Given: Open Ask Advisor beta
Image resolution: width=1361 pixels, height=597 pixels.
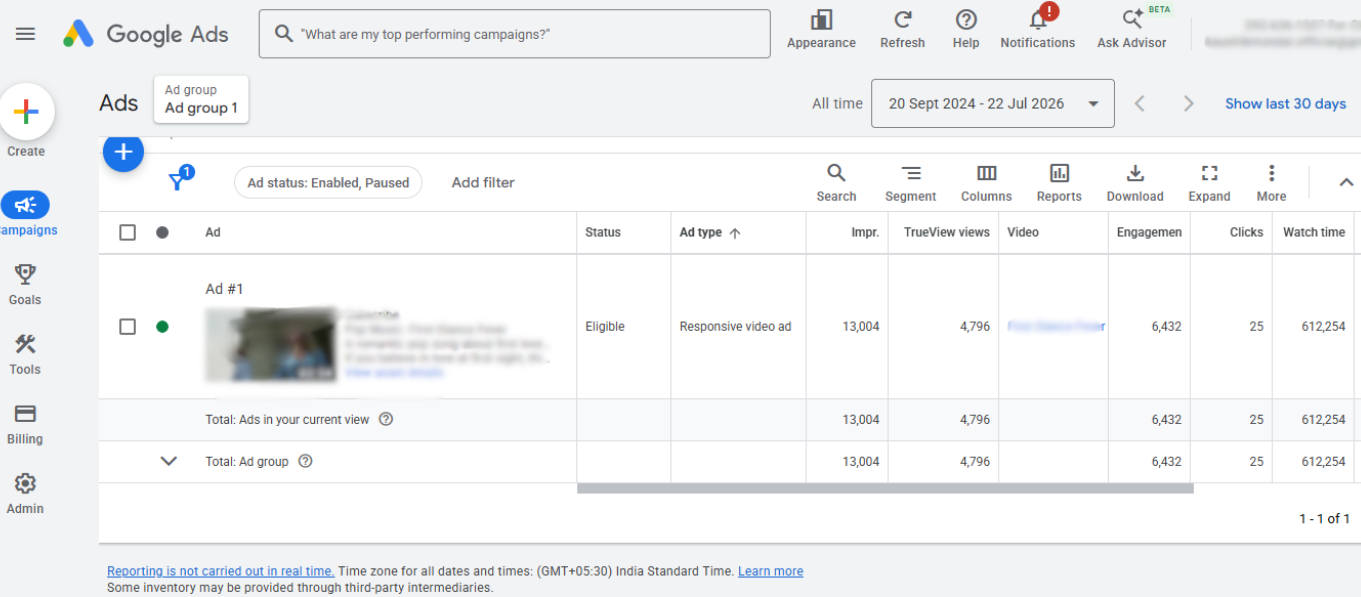Looking at the screenshot, I should pyautogui.click(x=1131, y=30).
